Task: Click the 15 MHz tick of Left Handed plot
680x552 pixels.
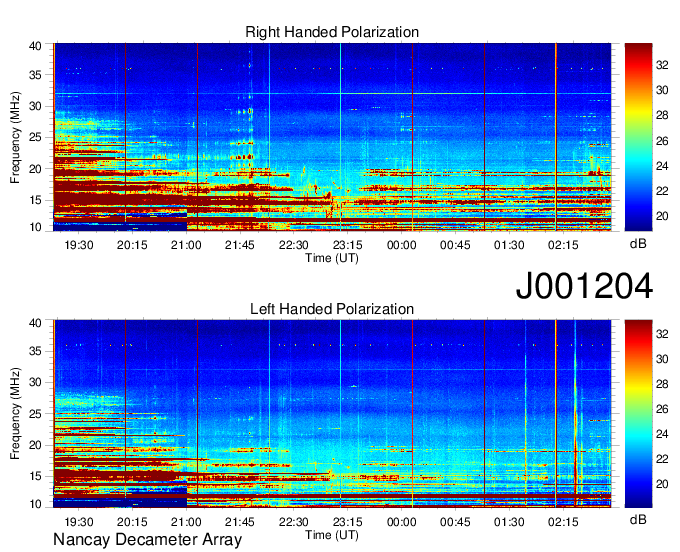Action: (x=35, y=476)
